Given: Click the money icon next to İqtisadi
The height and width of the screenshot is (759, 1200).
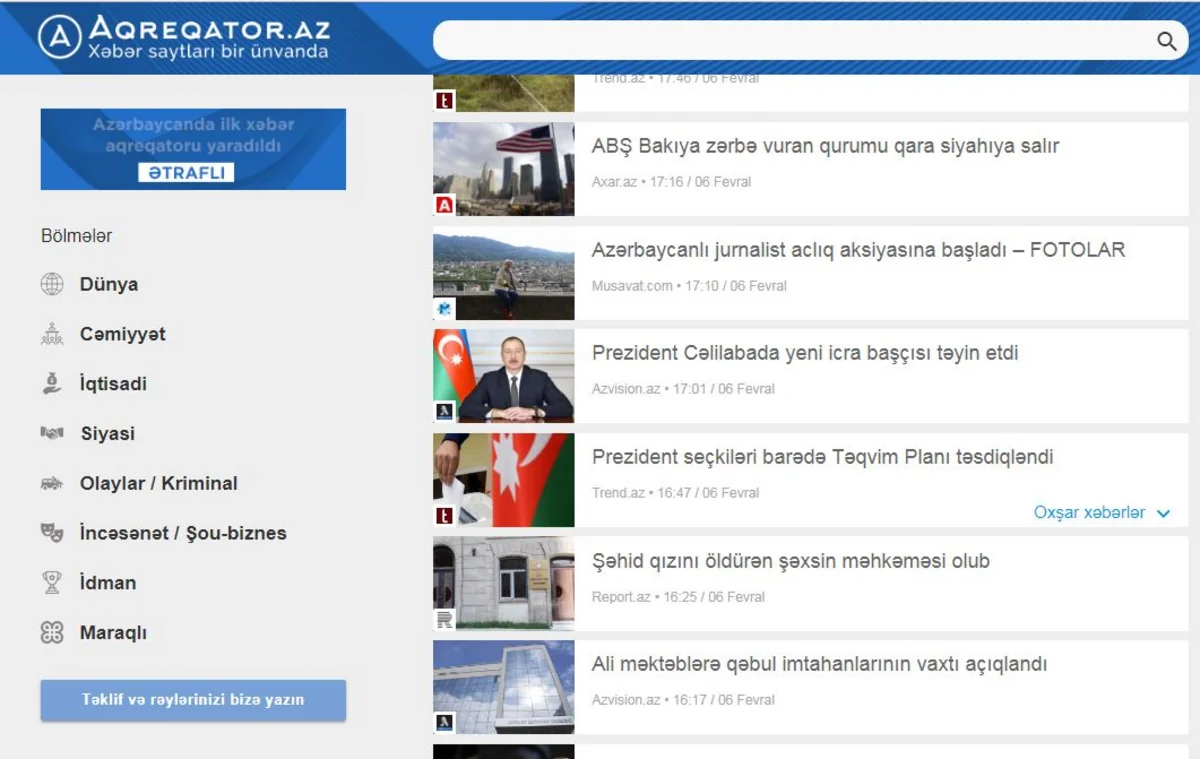Looking at the screenshot, I should (52, 384).
